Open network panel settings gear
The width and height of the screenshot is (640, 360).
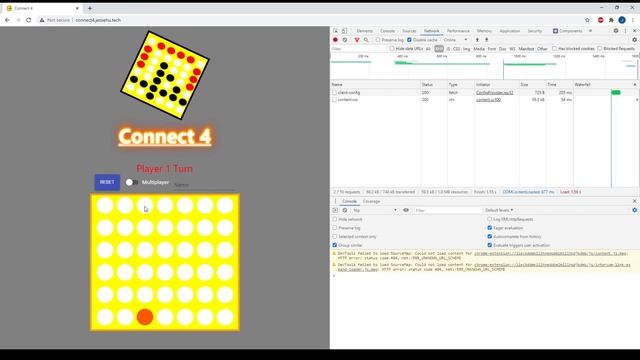(x=634, y=40)
